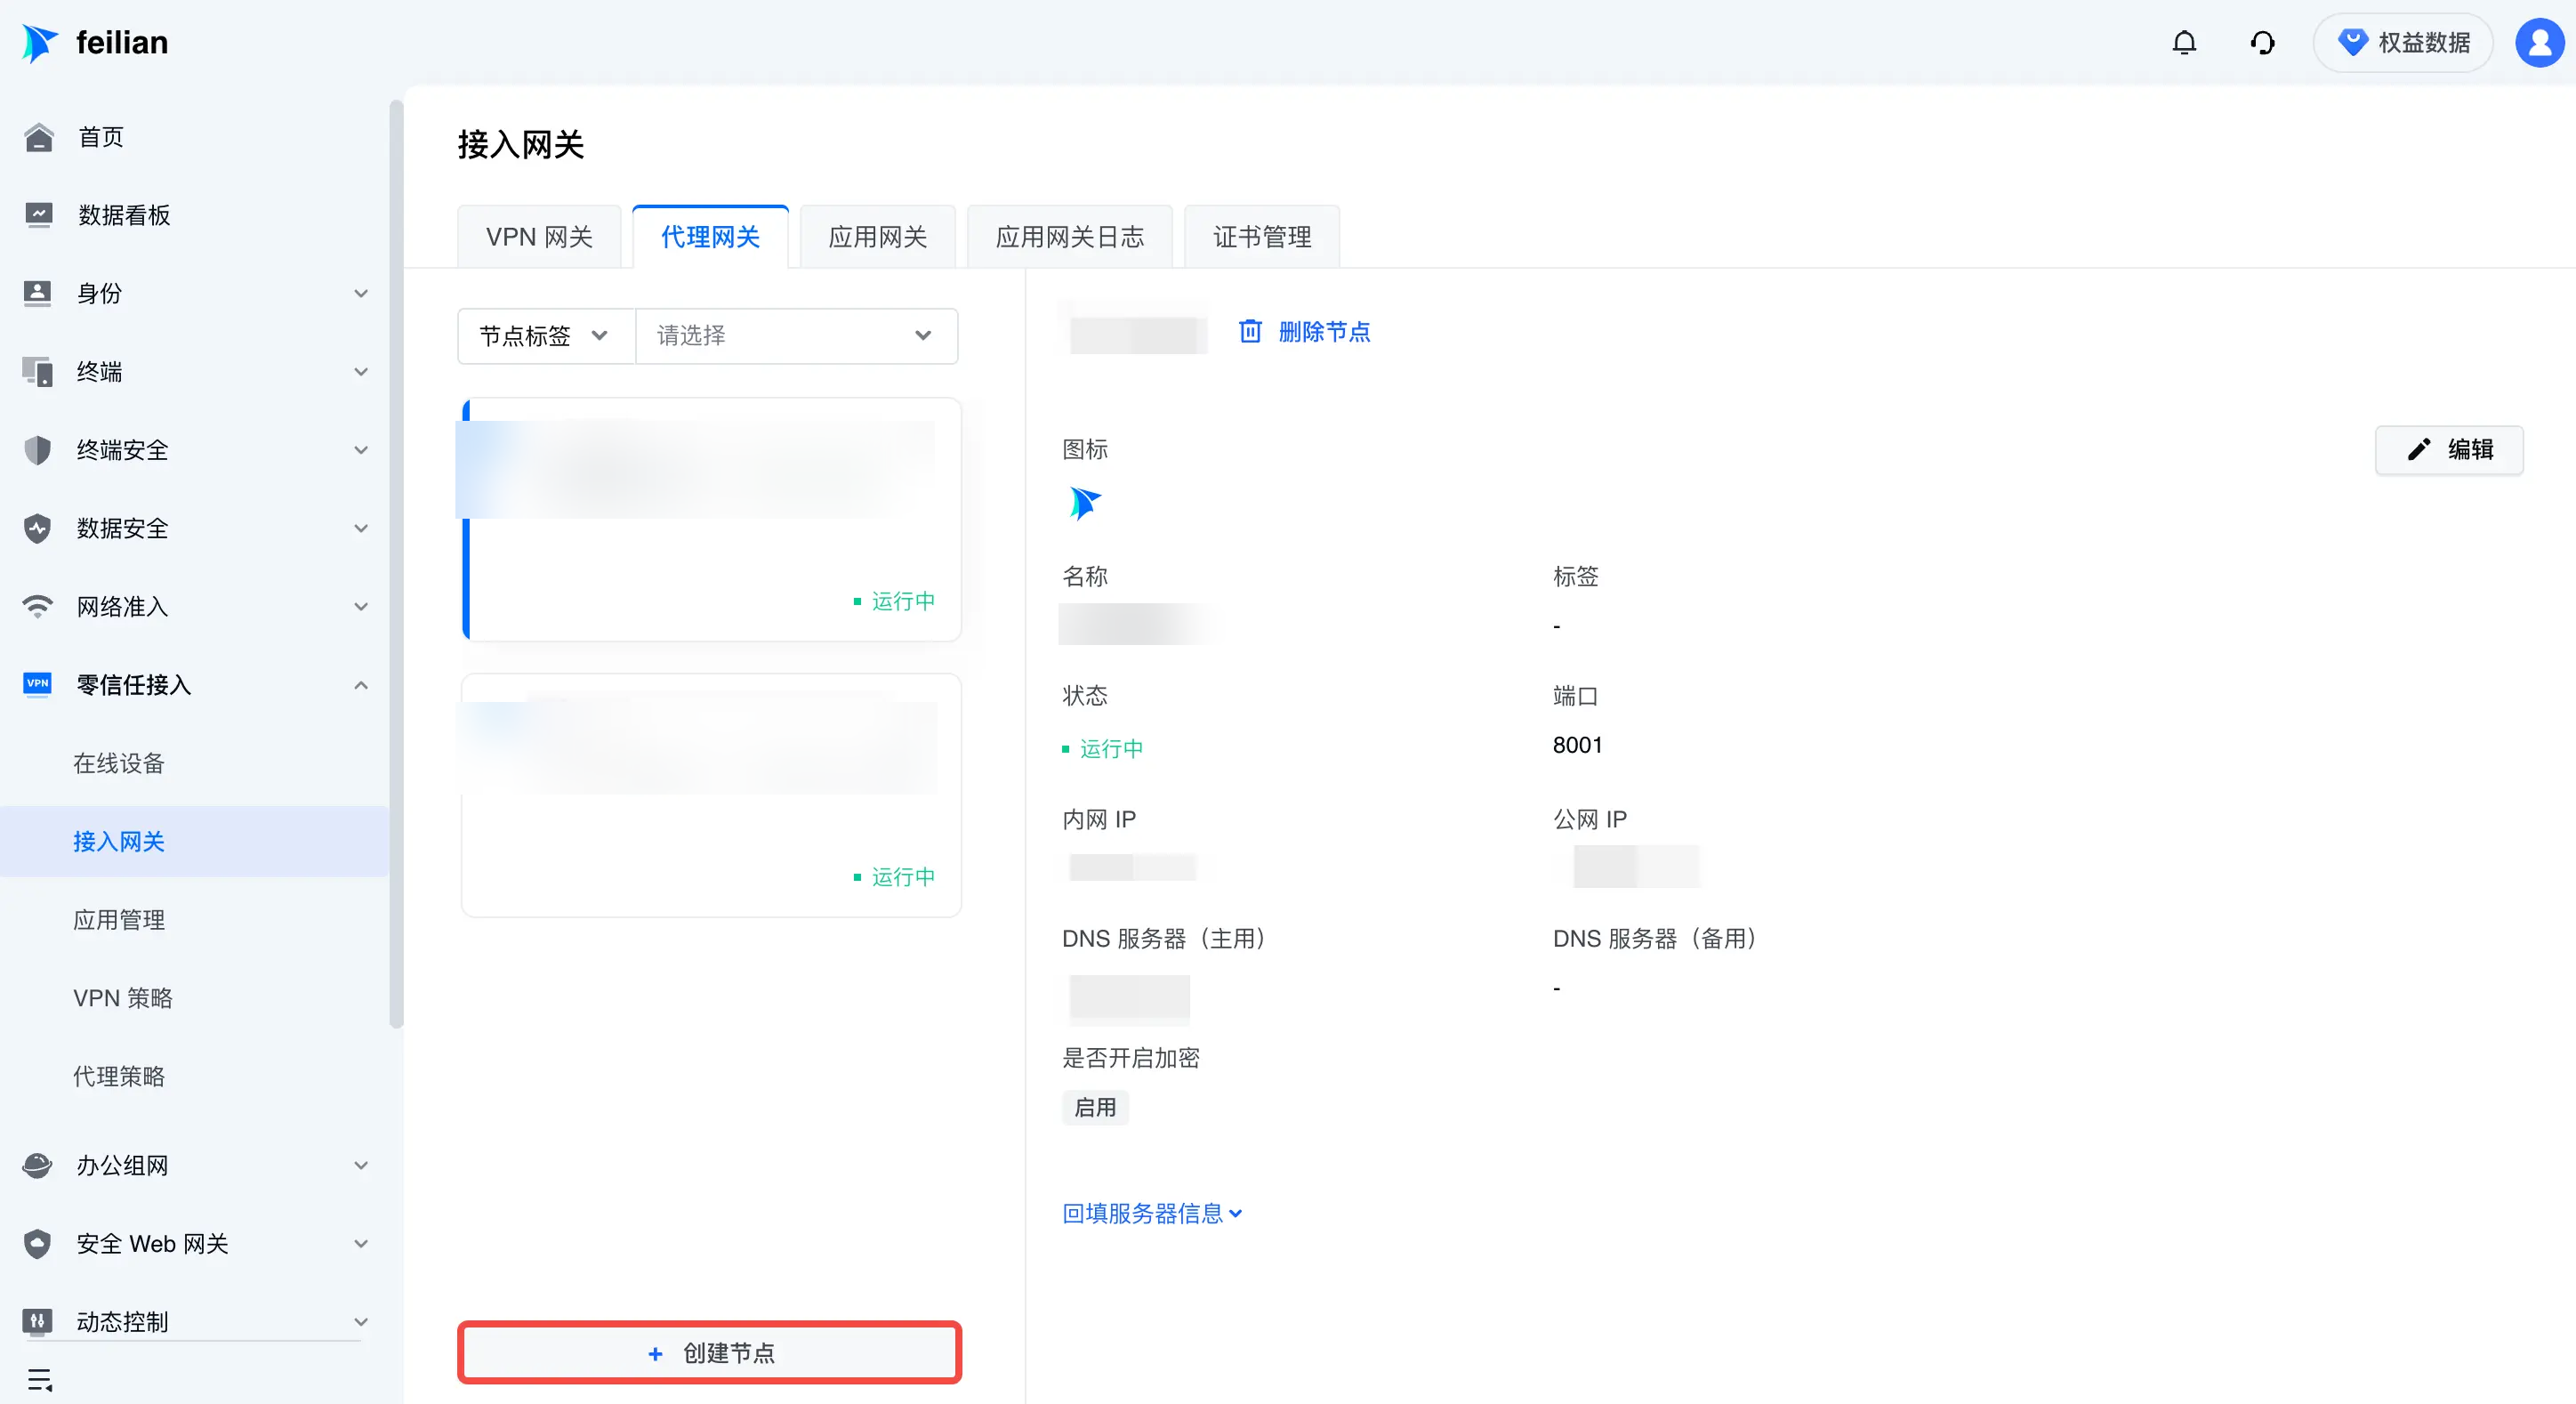
Task: Open the 应用网关日志 tab
Action: 1069,237
